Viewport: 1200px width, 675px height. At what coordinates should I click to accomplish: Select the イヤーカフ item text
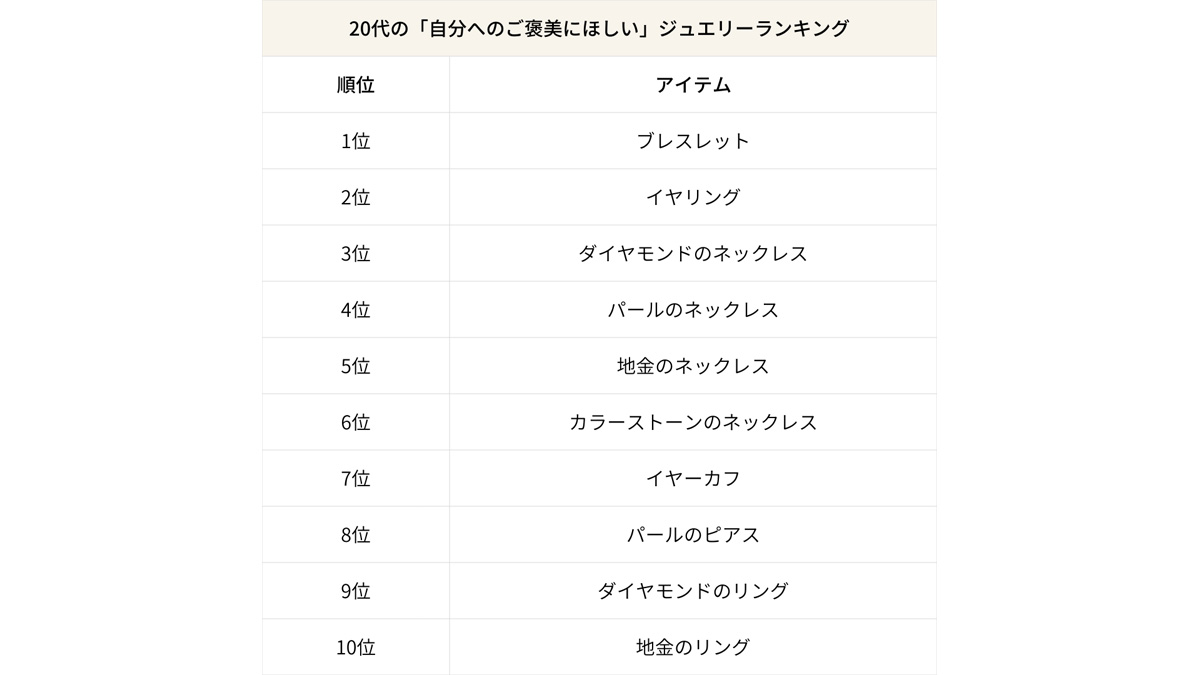[x=693, y=479]
